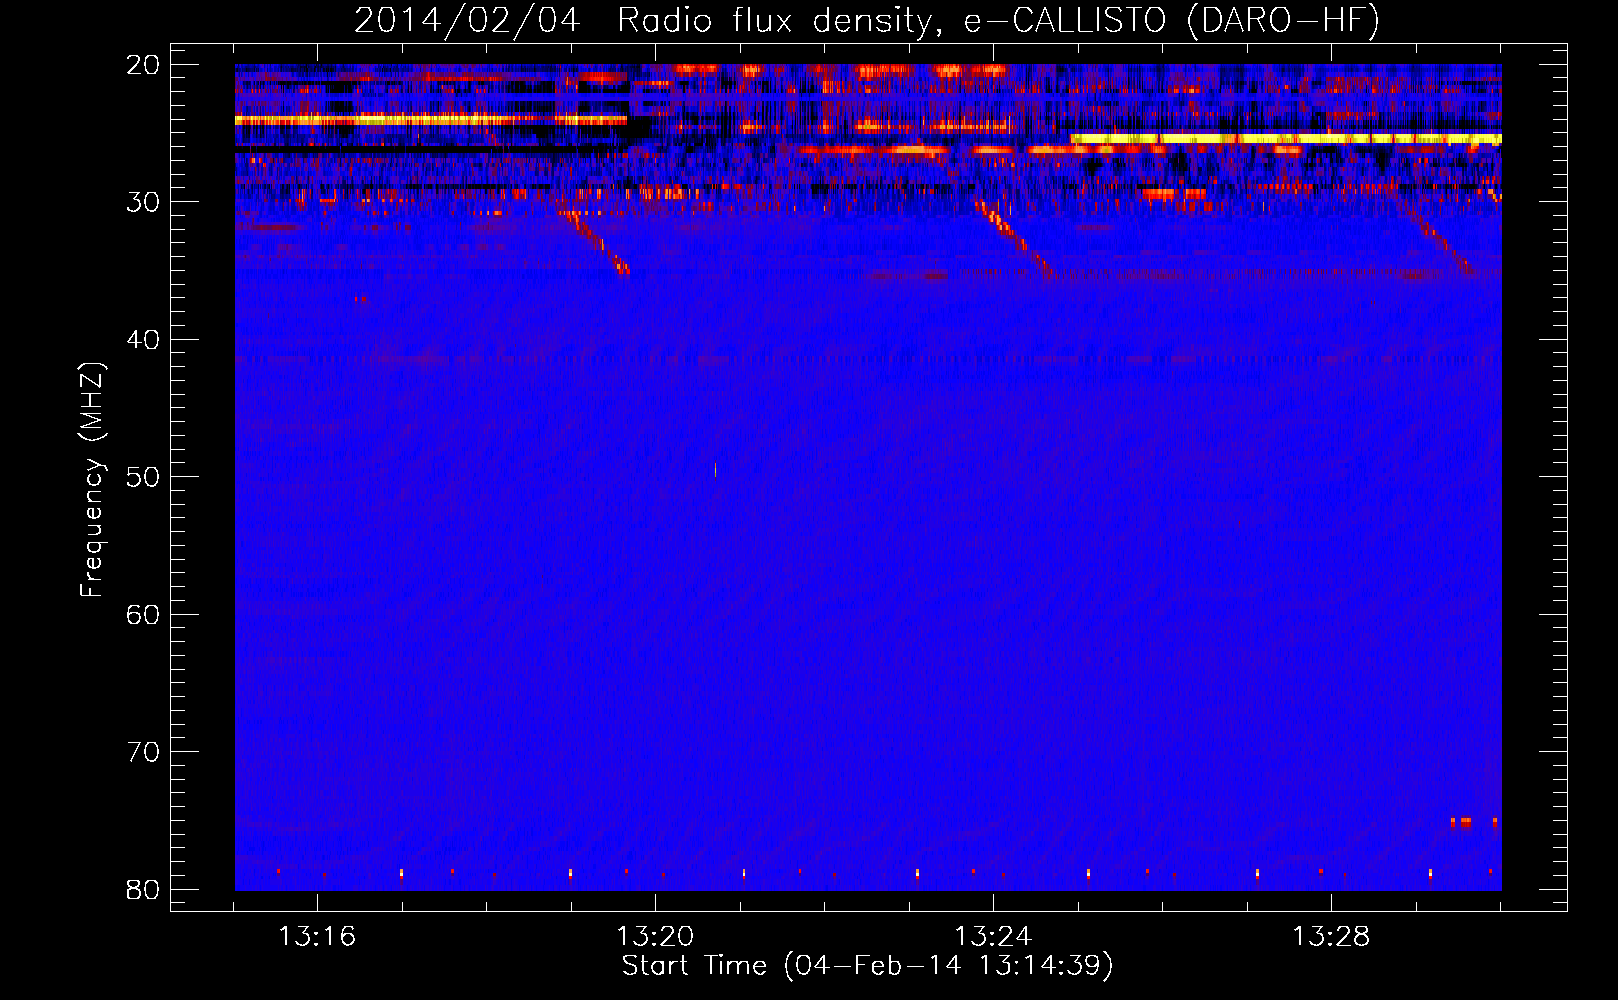
Task: Click the "Frequency (MHZ)" axis label
Action: click(x=92, y=480)
